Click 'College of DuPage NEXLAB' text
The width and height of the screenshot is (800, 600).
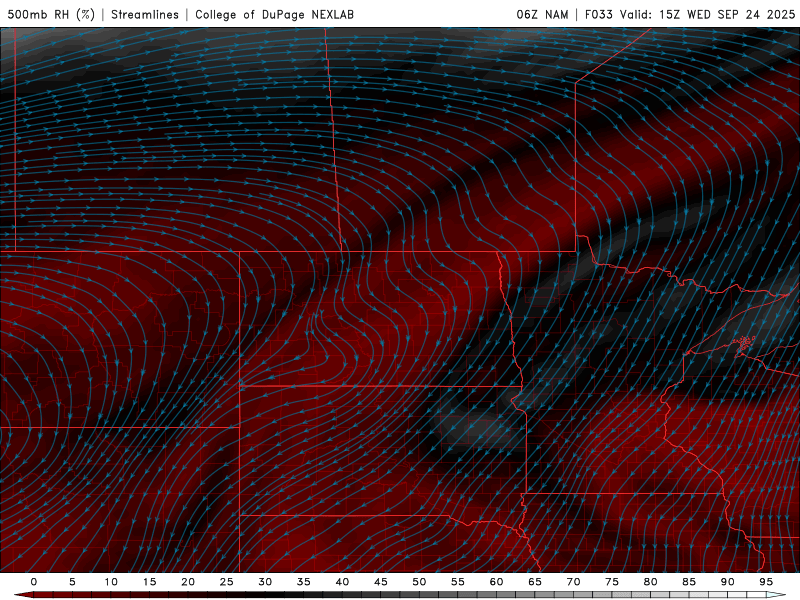coord(274,14)
